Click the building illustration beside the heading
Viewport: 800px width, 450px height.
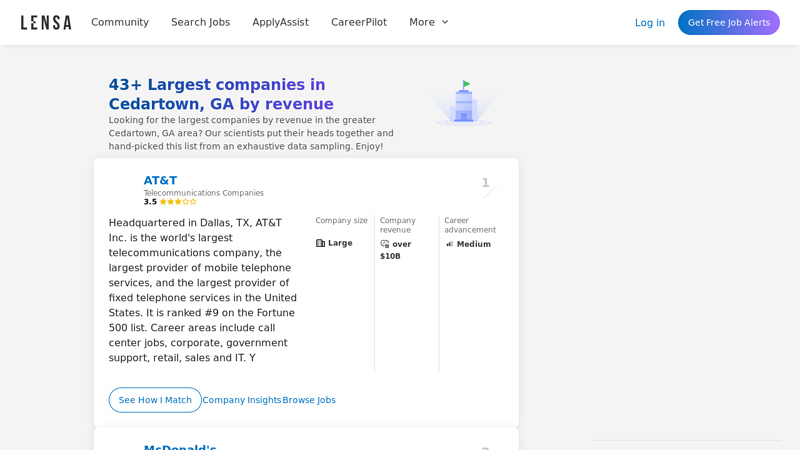coord(463,103)
